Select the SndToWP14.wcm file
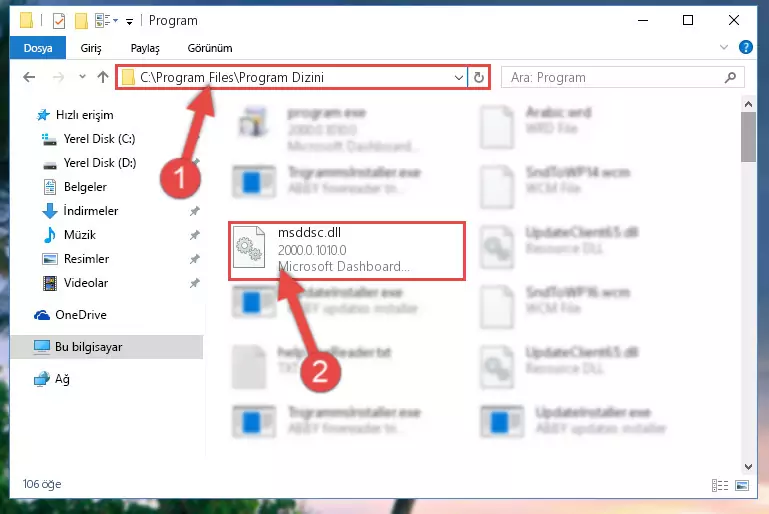Image resolution: width=769 pixels, height=514 pixels. (x=554, y=185)
